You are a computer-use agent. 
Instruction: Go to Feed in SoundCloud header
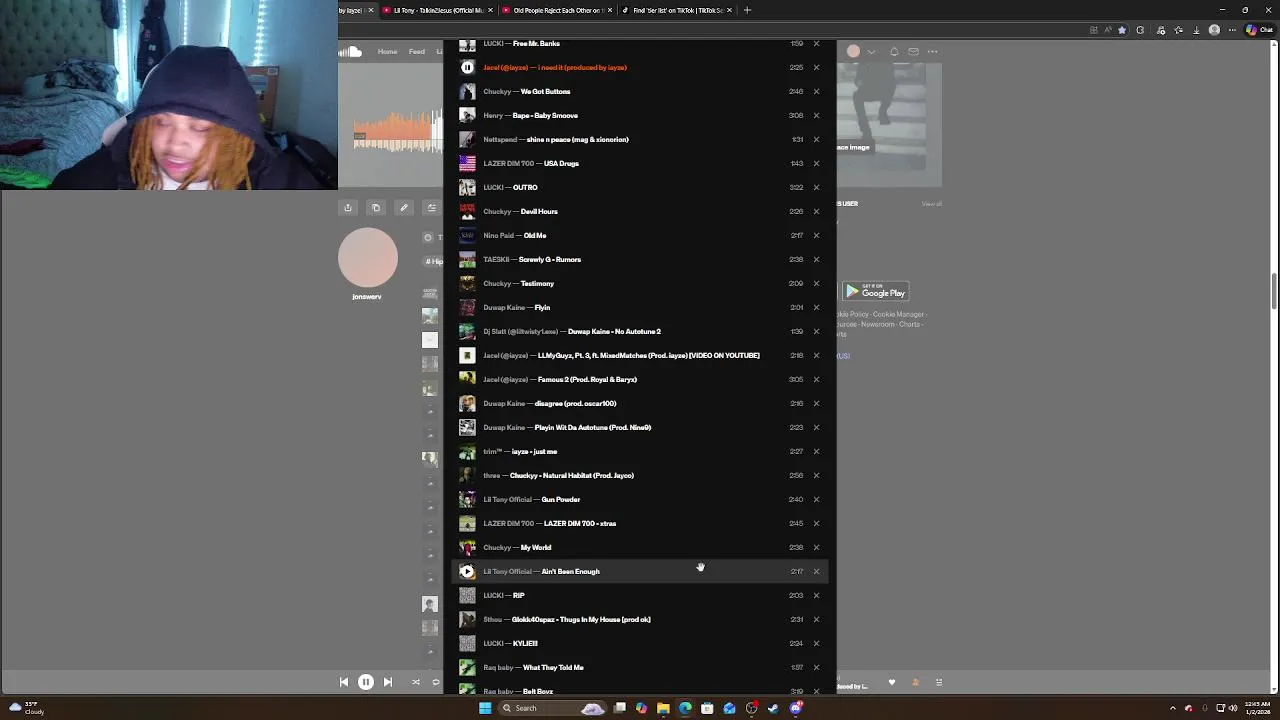pyautogui.click(x=416, y=52)
